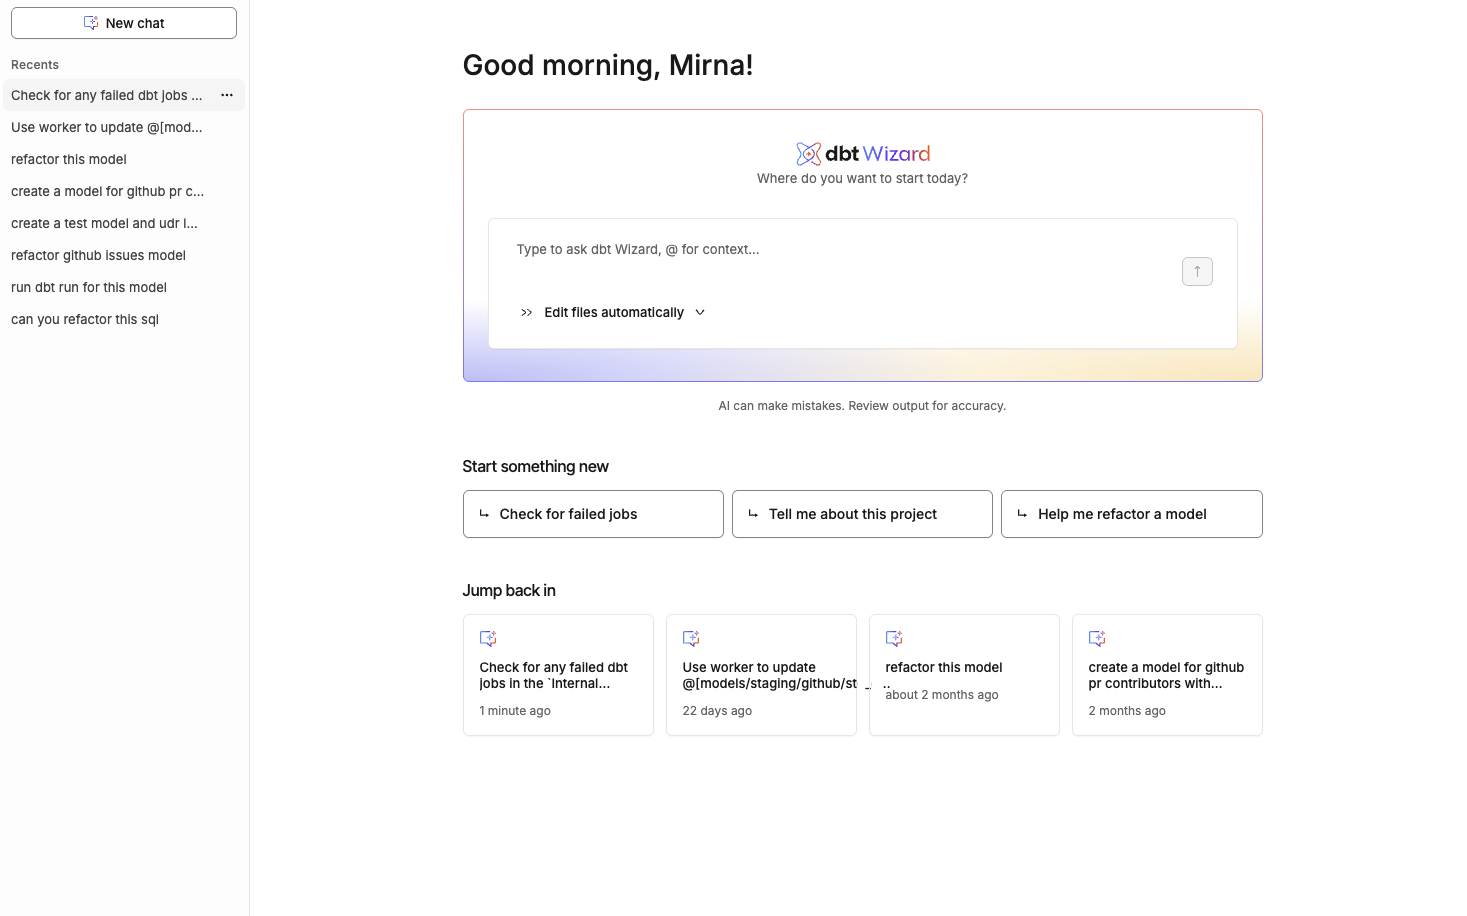Choose 'Help me refactor a model' suggestion

(x=1131, y=514)
